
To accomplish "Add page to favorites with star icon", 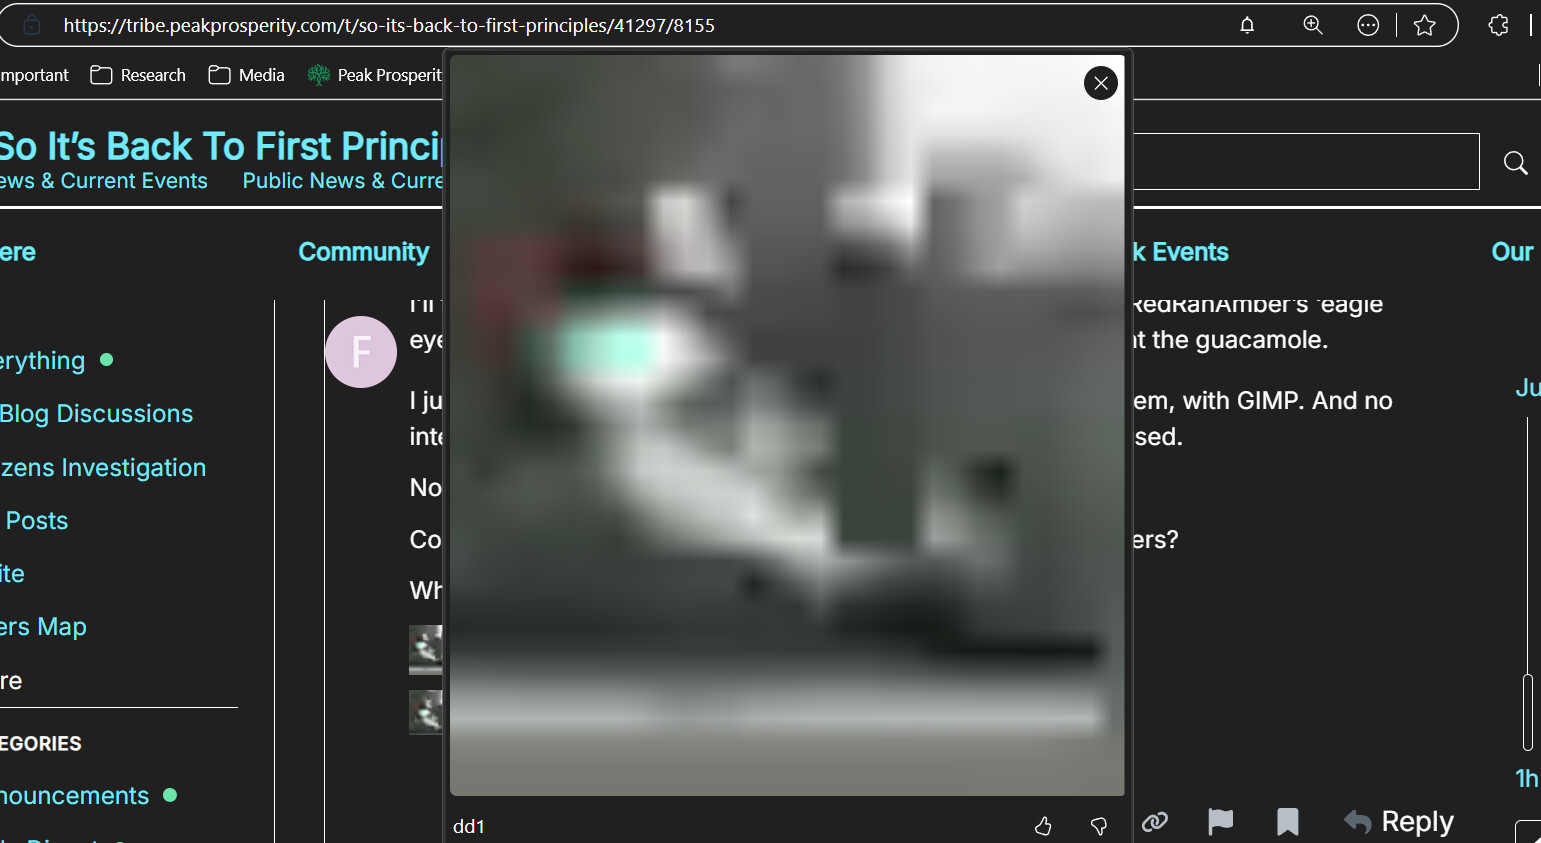I will point(1424,26).
